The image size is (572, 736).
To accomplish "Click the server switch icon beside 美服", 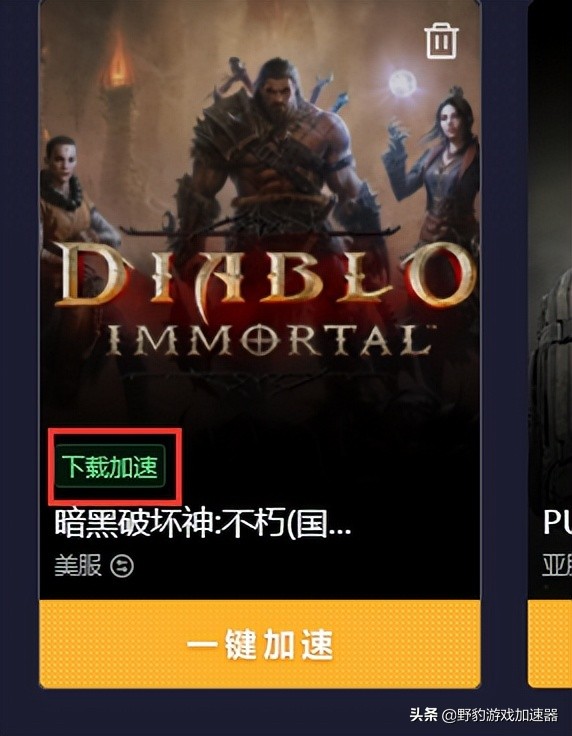I will click(x=122, y=566).
